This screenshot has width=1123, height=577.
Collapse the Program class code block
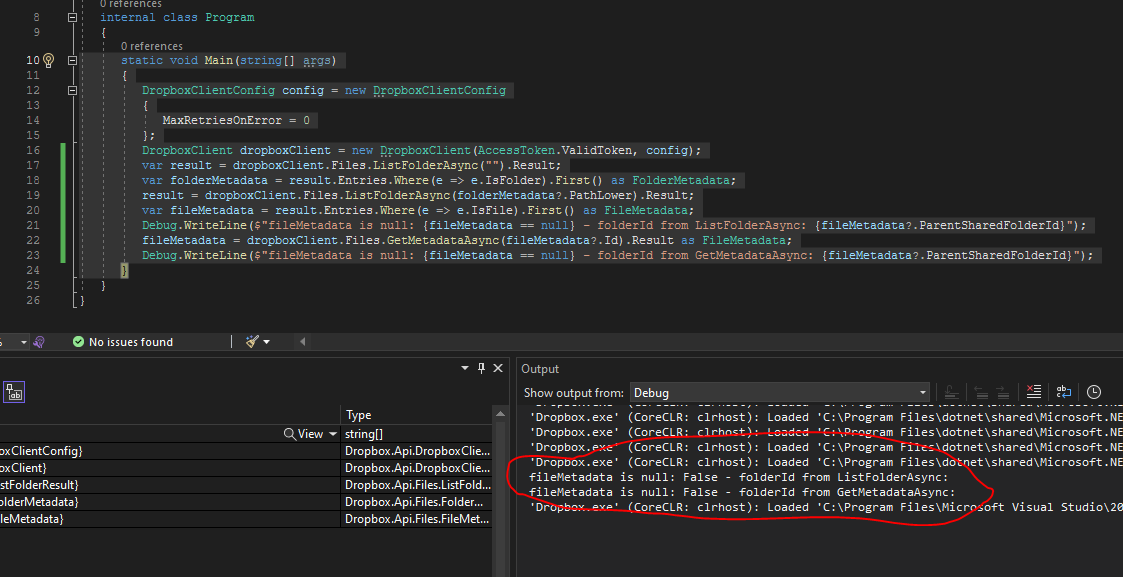[x=72, y=18]
